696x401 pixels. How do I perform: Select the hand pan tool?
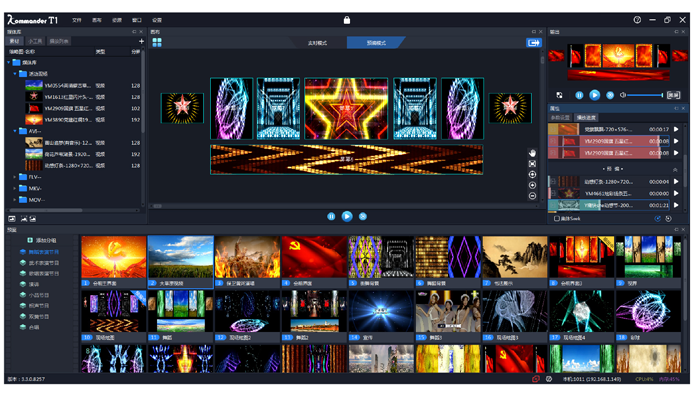click(x=533, y=153)
